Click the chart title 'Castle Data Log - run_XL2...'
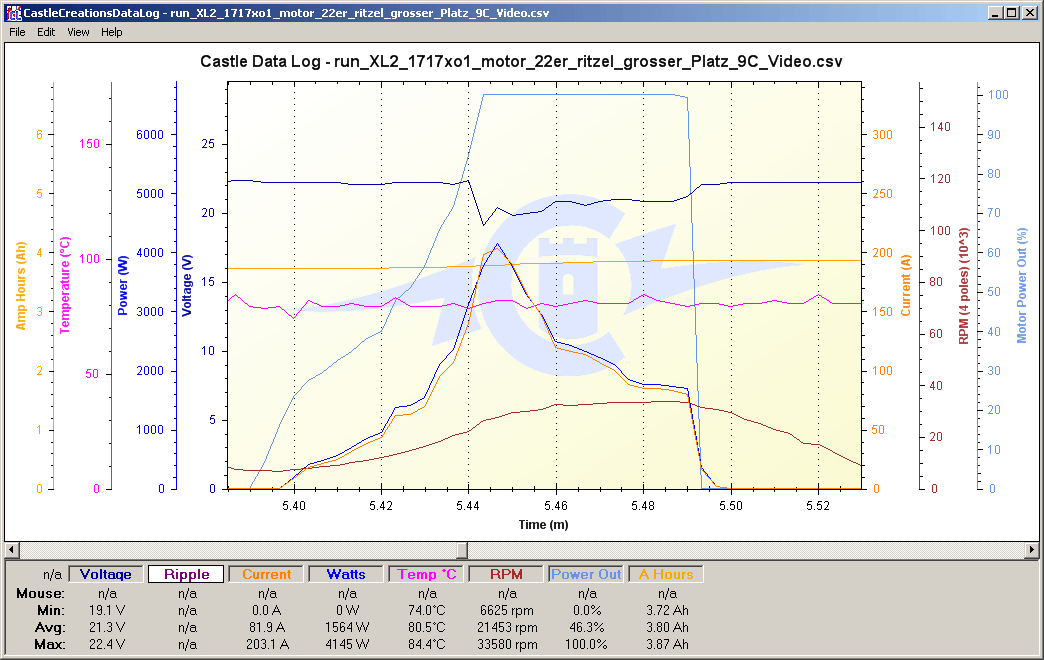 pos(521,61)
